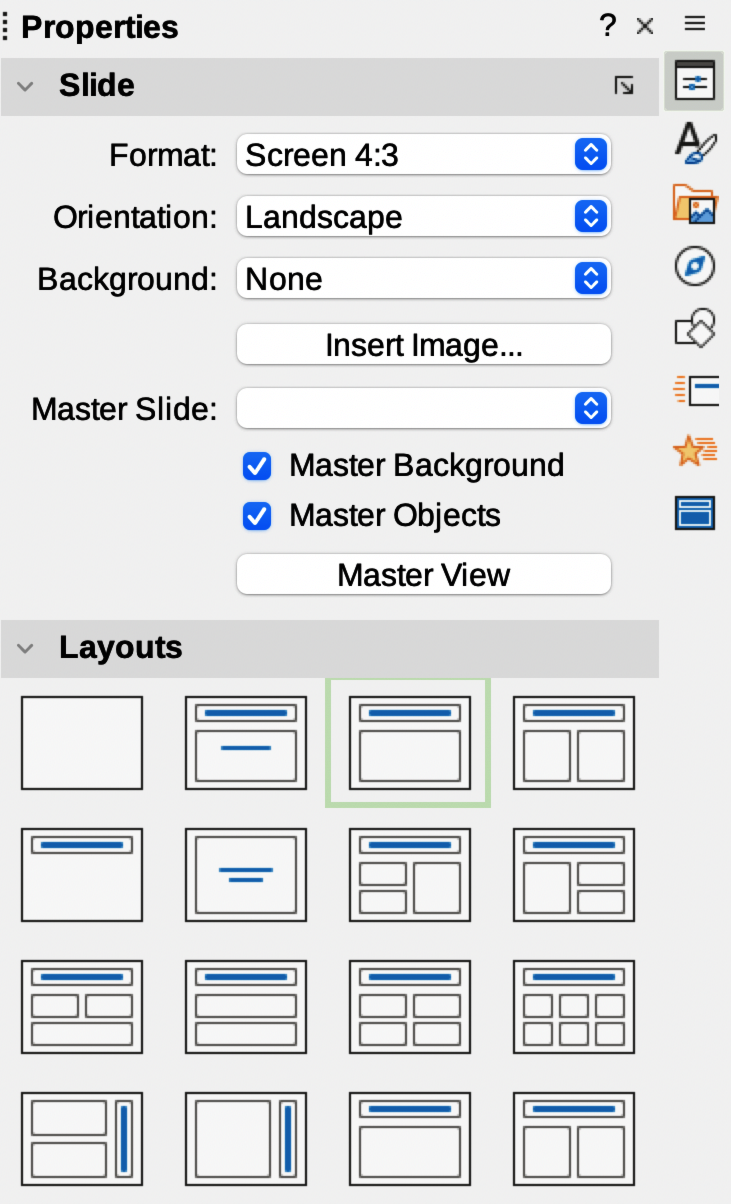Open the Shapes sidebar deck

(x=695, y=328)
